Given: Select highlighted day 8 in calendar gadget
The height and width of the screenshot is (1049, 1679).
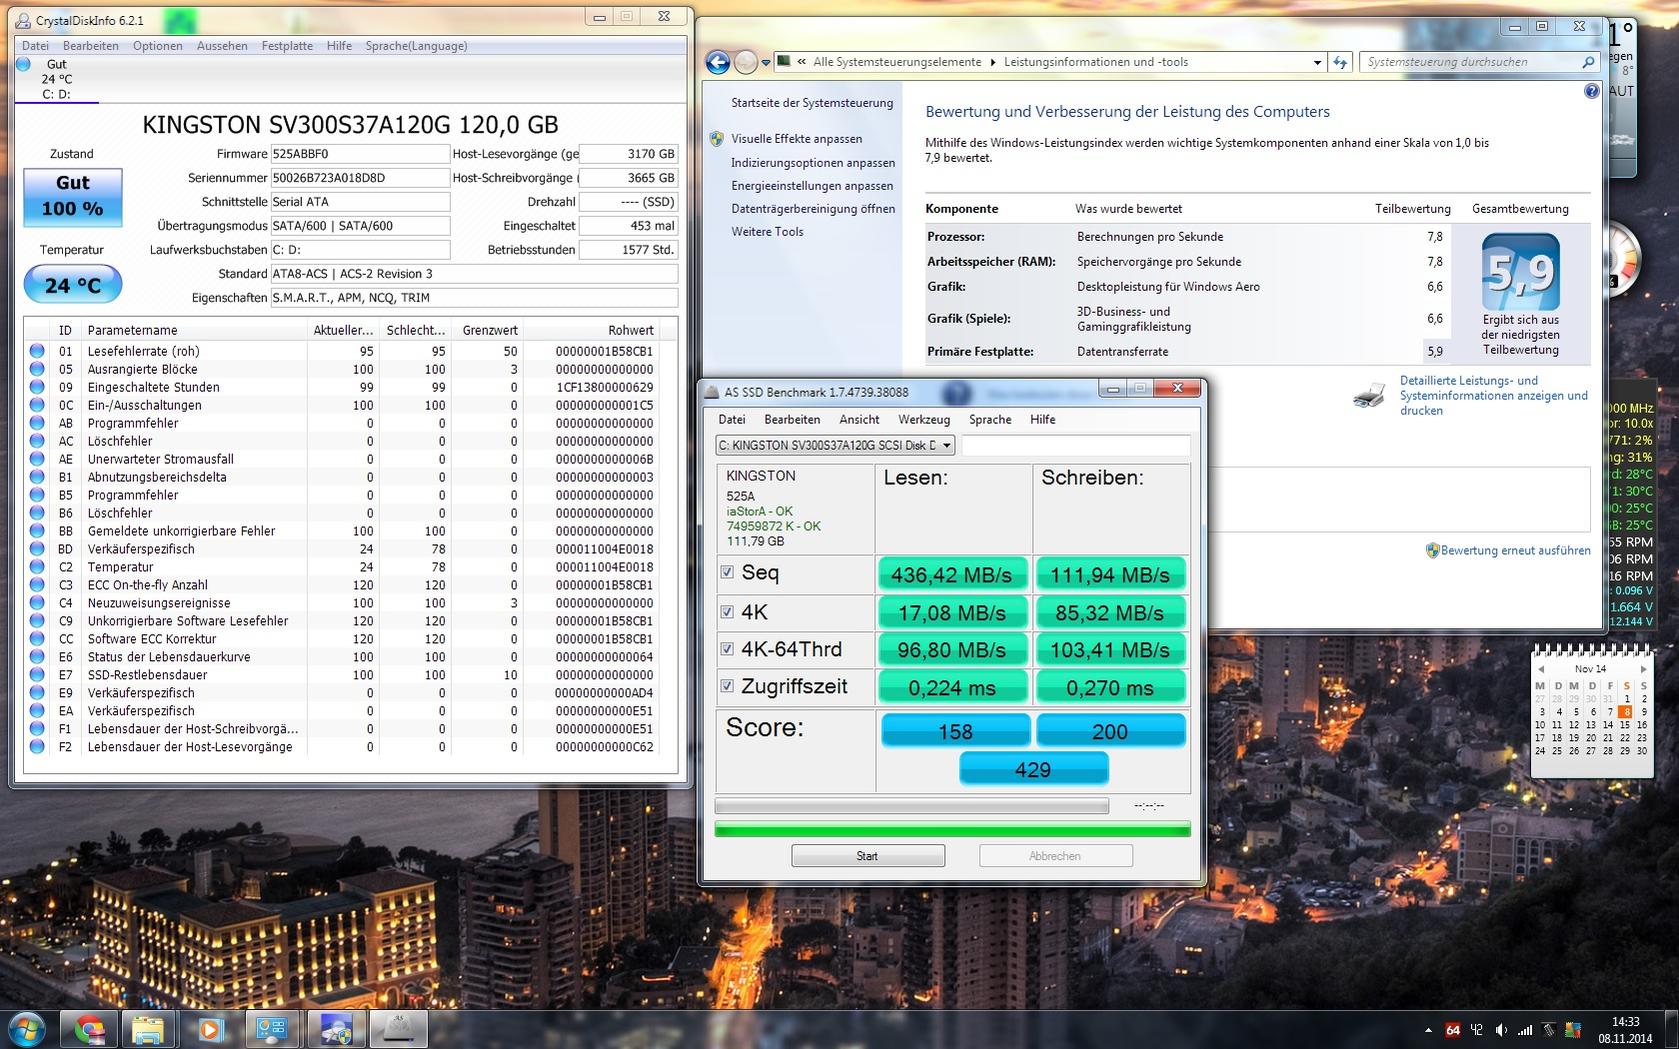Looking at the screenshot, I should tap(1626, 712).
